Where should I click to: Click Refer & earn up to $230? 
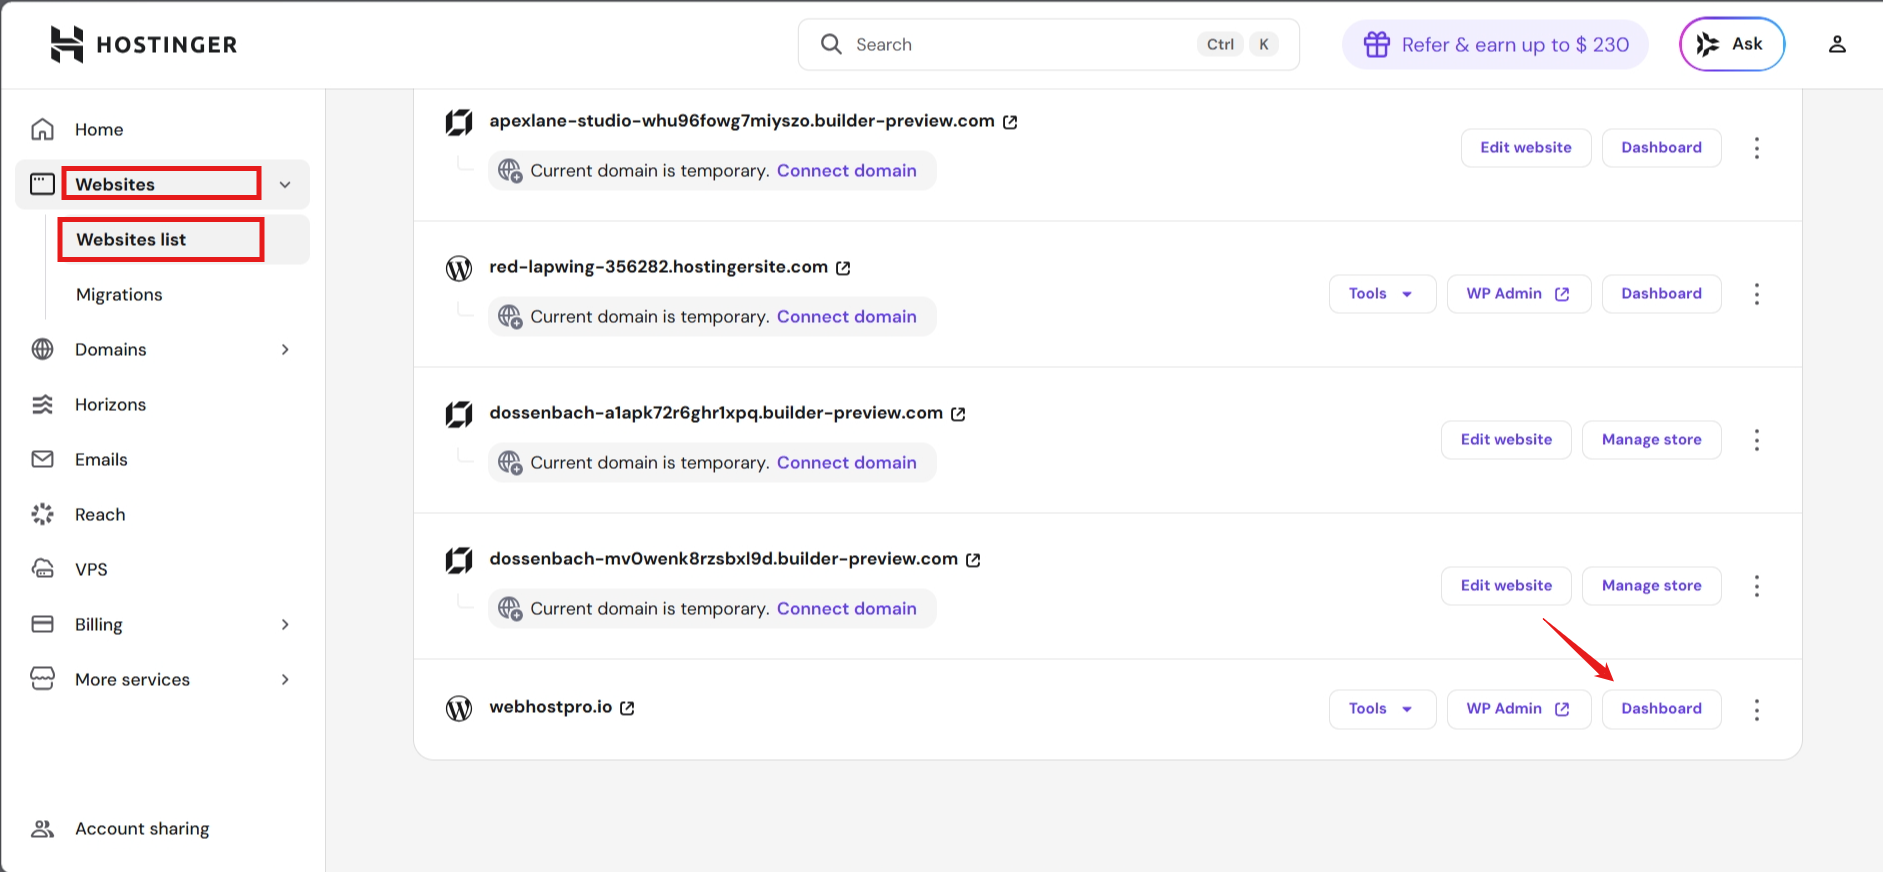point(1495,44)
